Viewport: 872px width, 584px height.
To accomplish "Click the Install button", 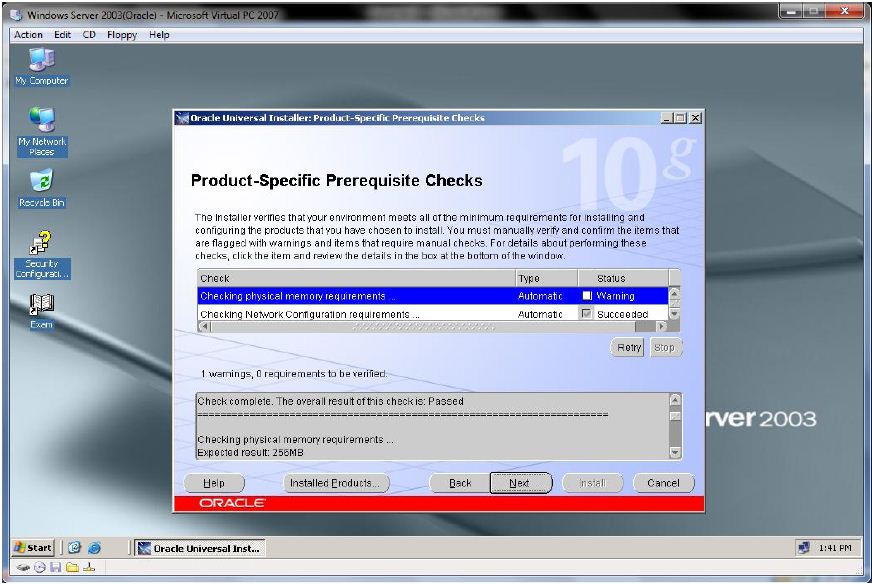I will [593, 483].
